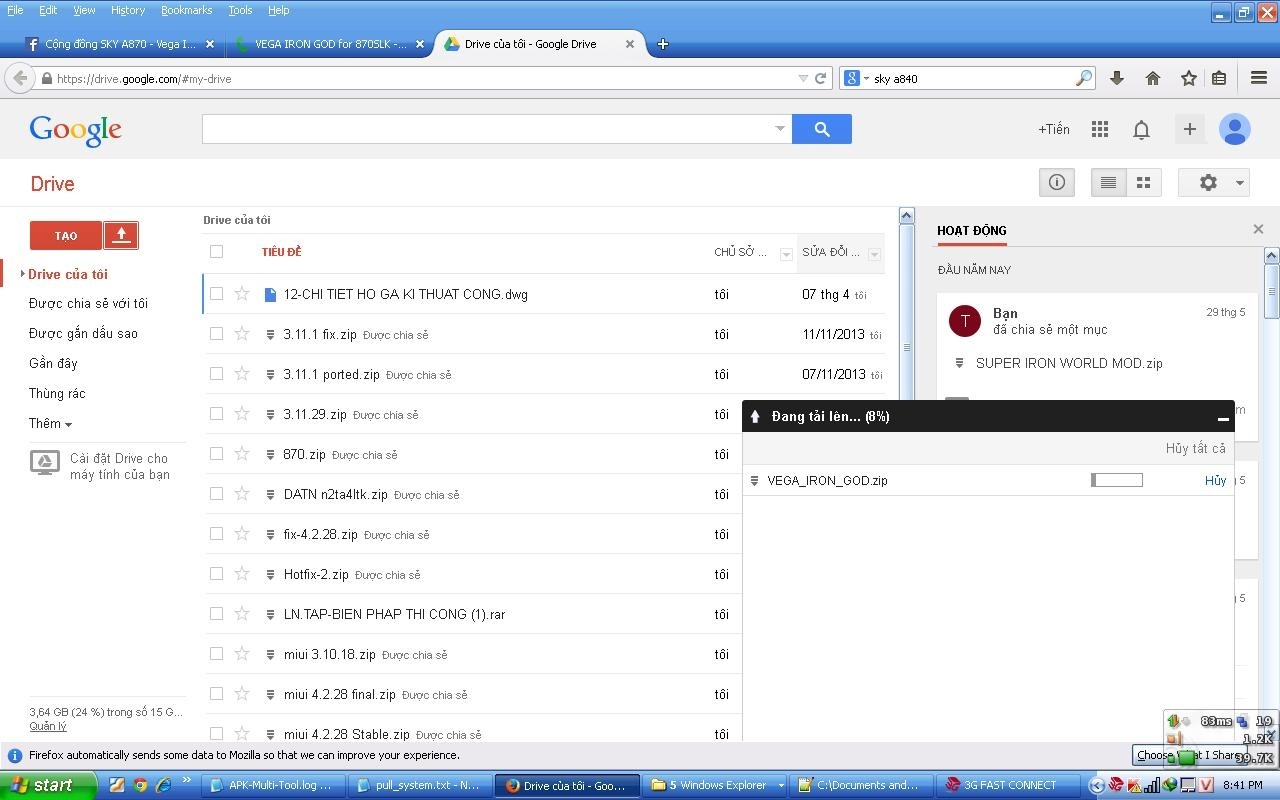Screen dimensions: 1280x800
Task: Toggle the select-all checkbox in header
Action: point(216,252)
